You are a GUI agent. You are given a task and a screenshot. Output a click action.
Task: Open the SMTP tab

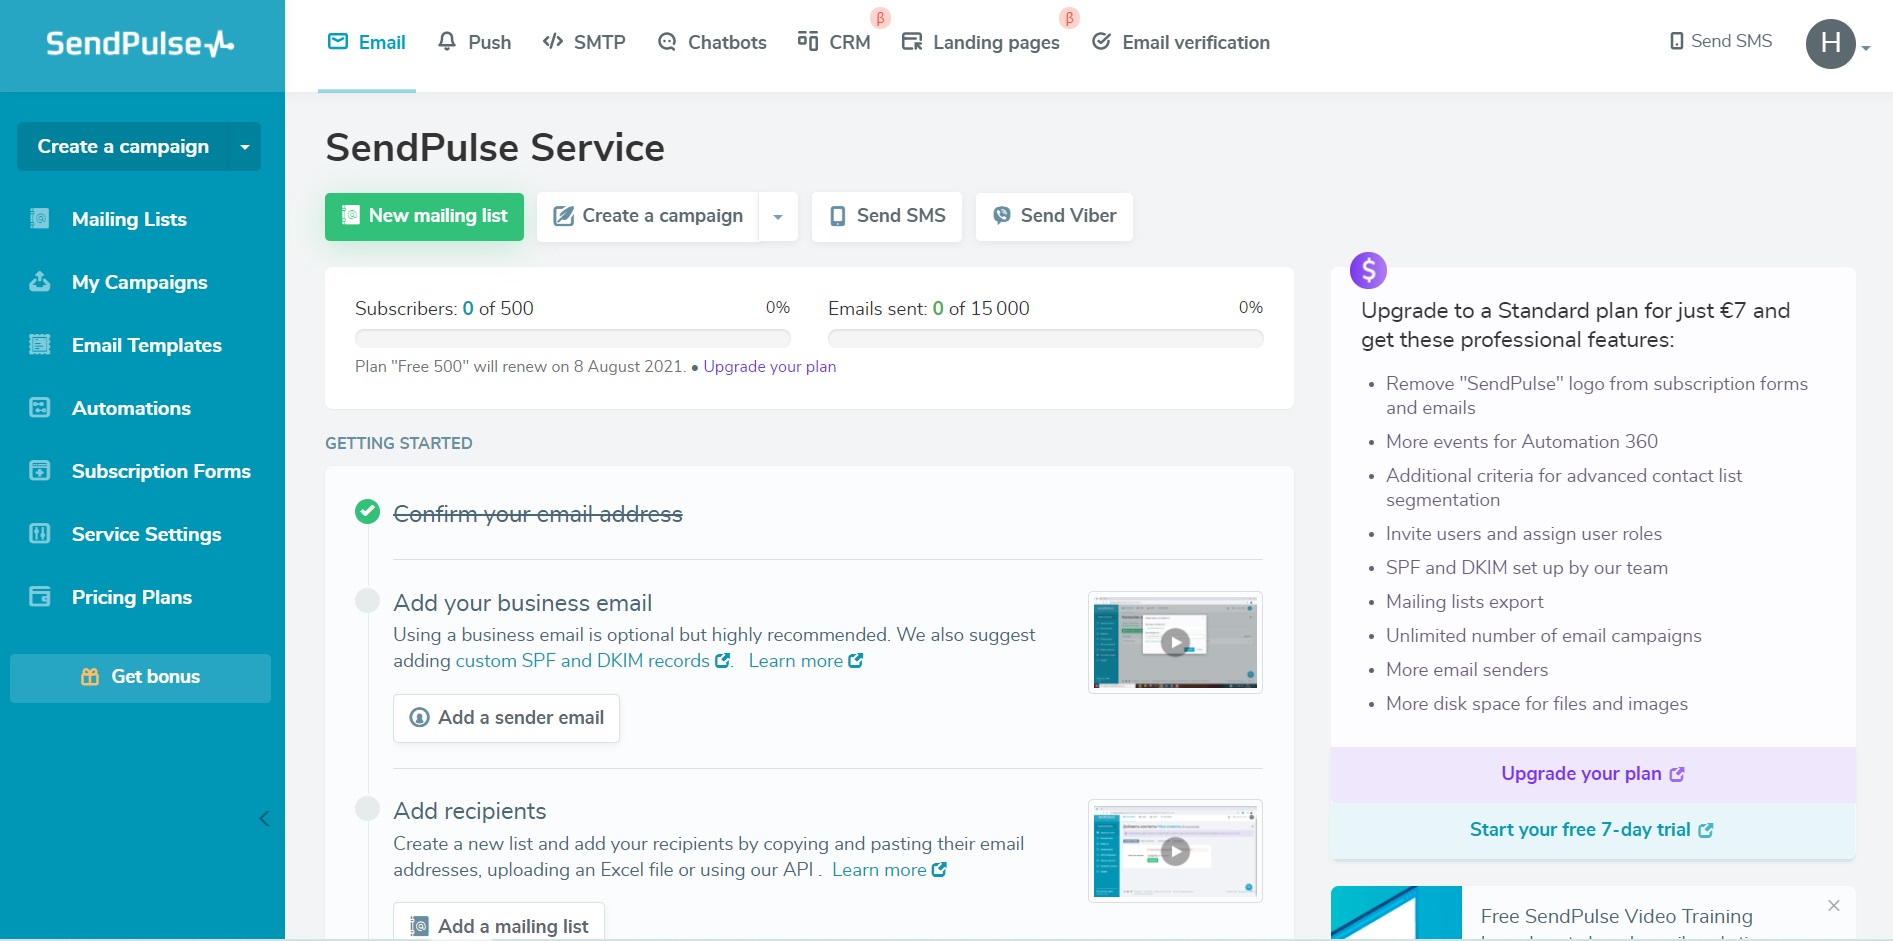point(584,42)
